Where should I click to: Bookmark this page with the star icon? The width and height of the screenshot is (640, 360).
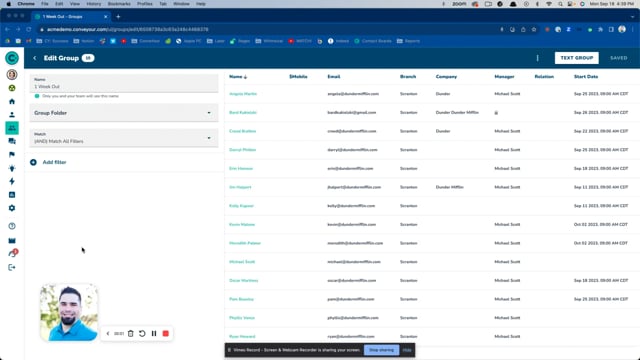[534, 29]
